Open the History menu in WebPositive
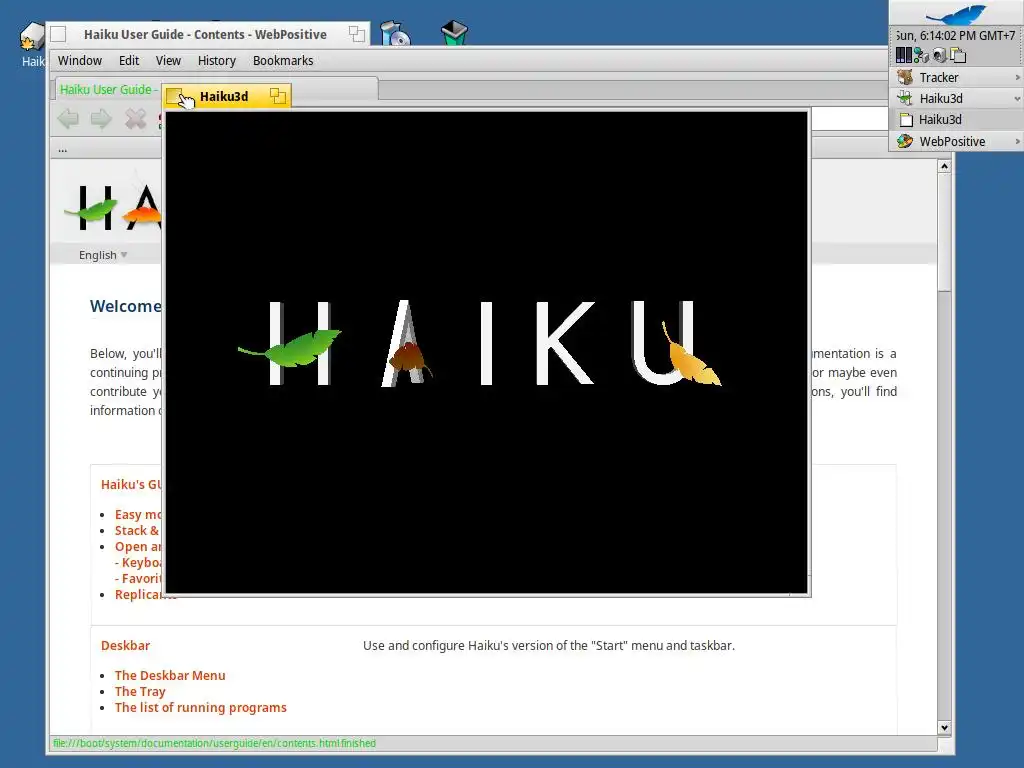The image size is (1024, 768). click(216, 61)
